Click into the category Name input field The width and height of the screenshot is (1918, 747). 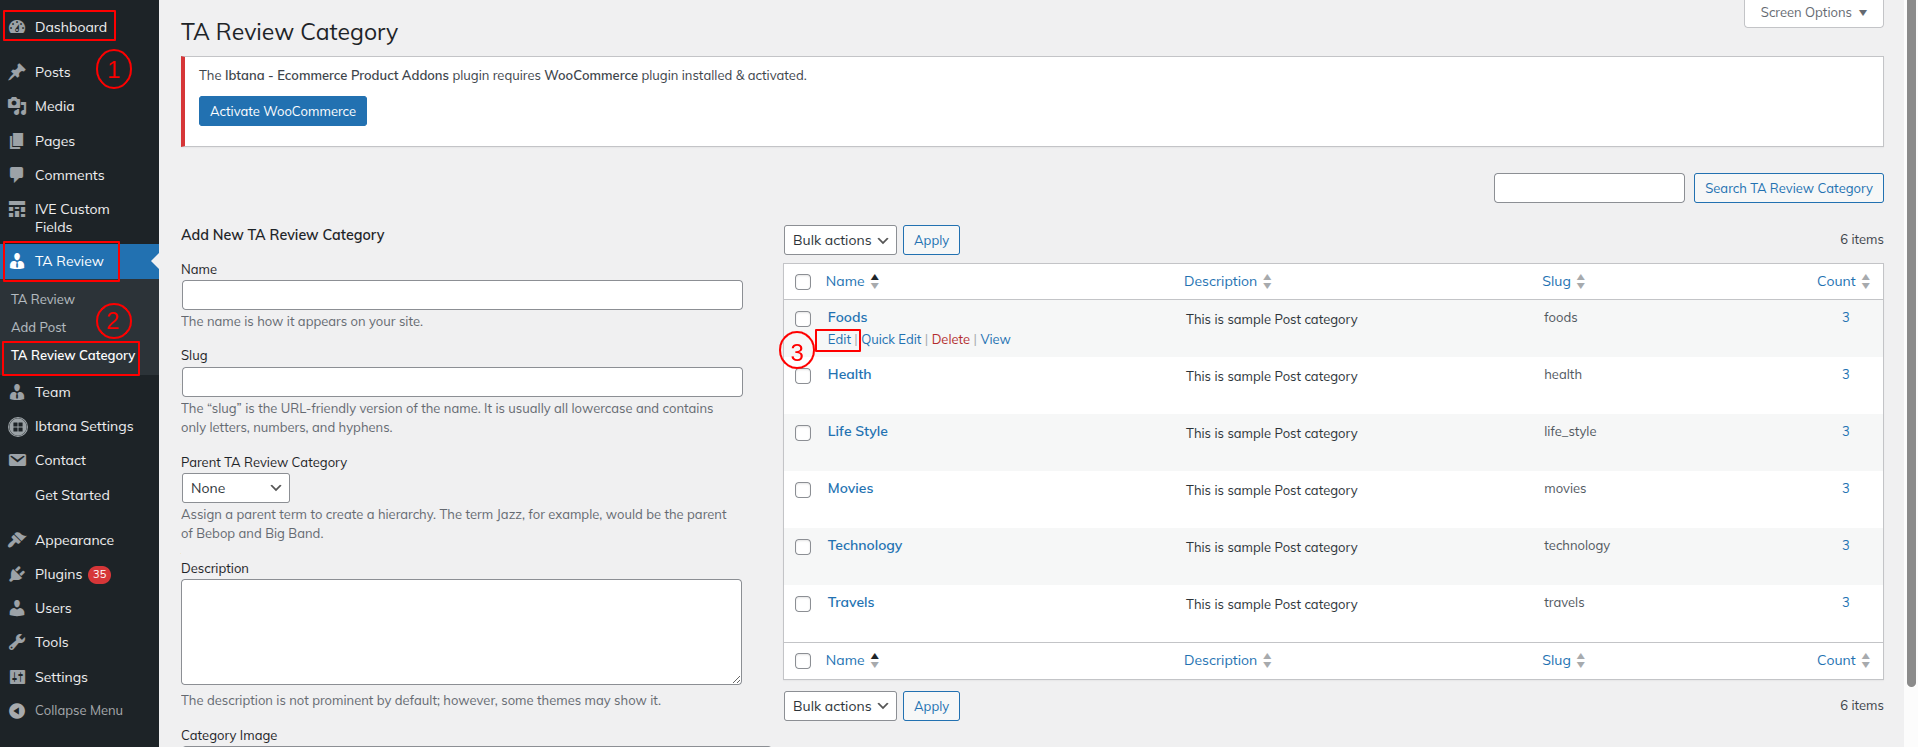(462, 295)
